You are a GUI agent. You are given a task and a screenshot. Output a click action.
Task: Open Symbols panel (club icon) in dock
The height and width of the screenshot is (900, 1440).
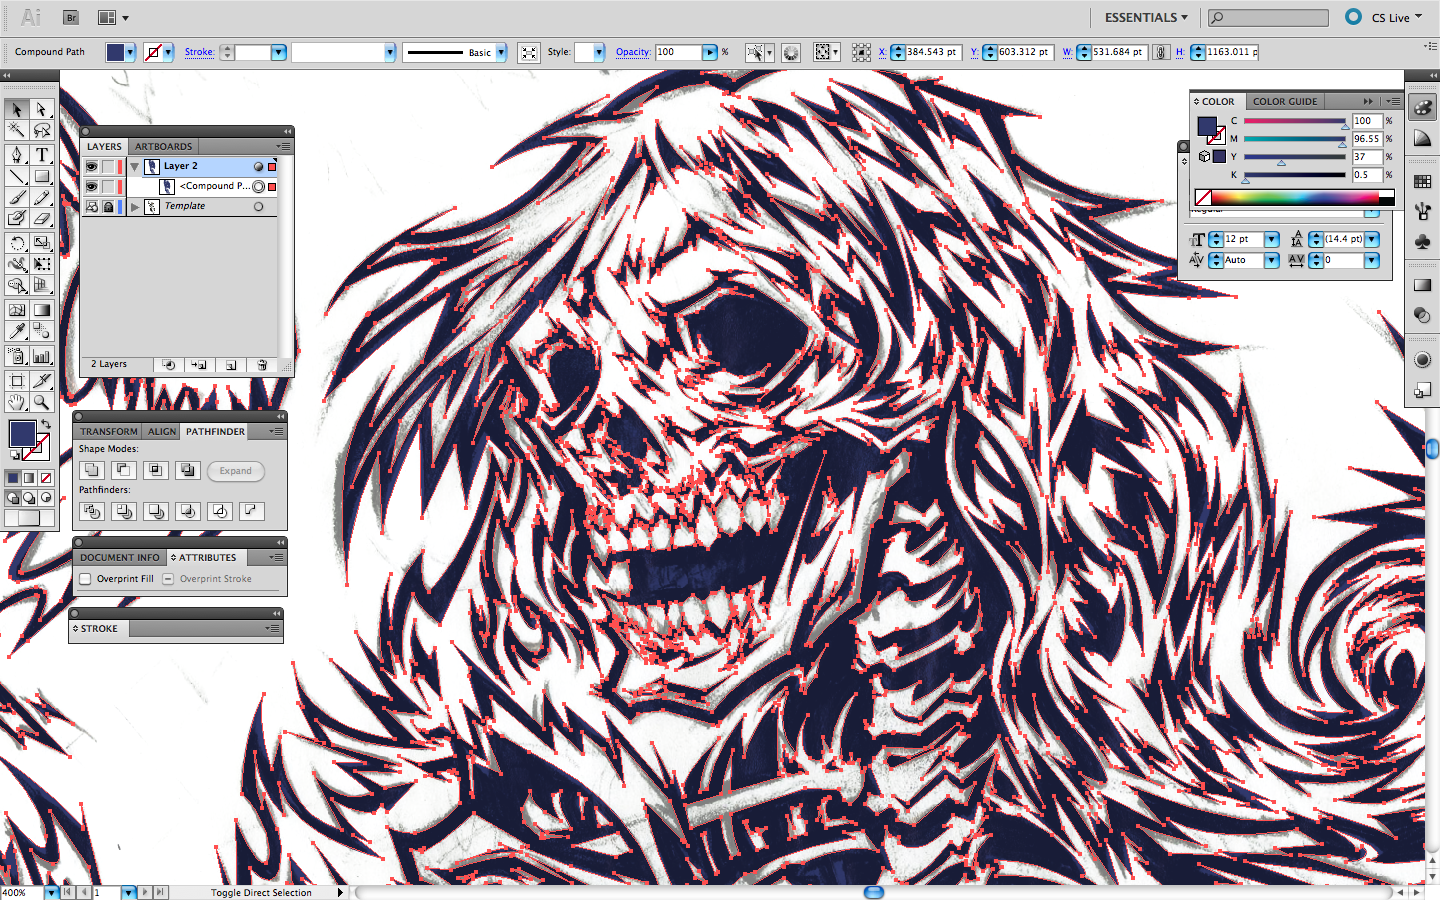tap(1423, 242)
